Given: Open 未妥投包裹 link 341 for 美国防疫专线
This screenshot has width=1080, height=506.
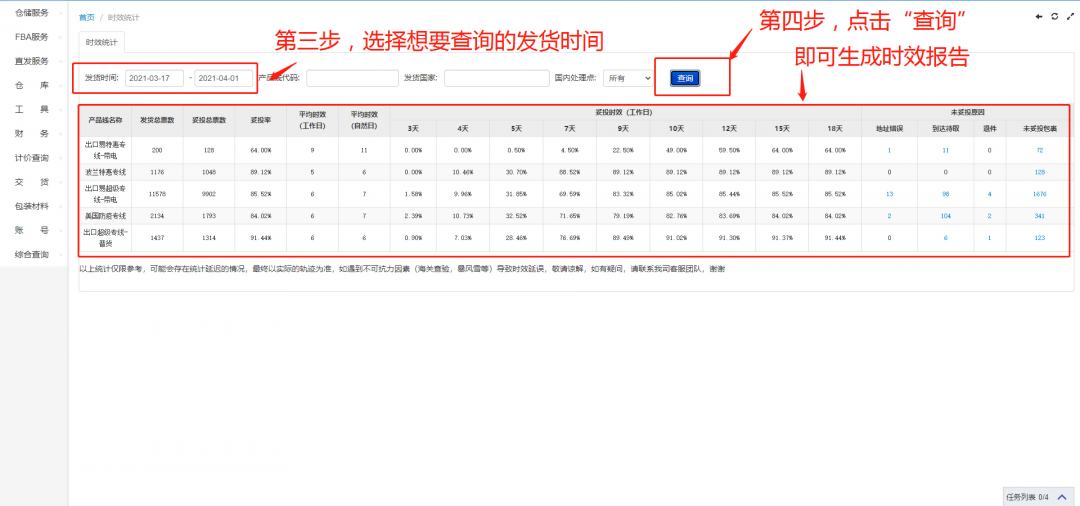Looking at the screenshot, I should tap(1039, 216).
